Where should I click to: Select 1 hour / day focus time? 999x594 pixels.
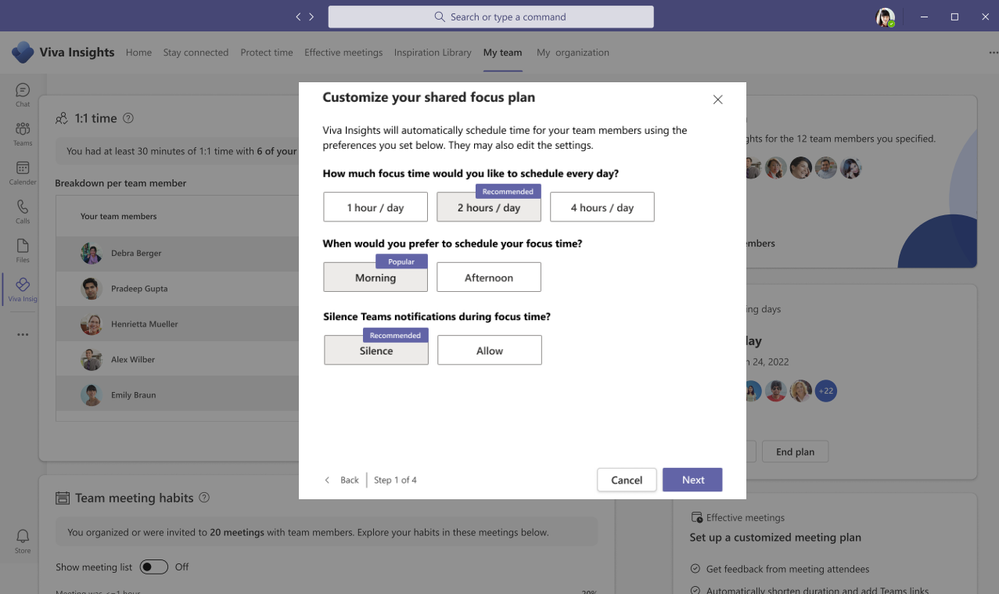click(375, 207)
